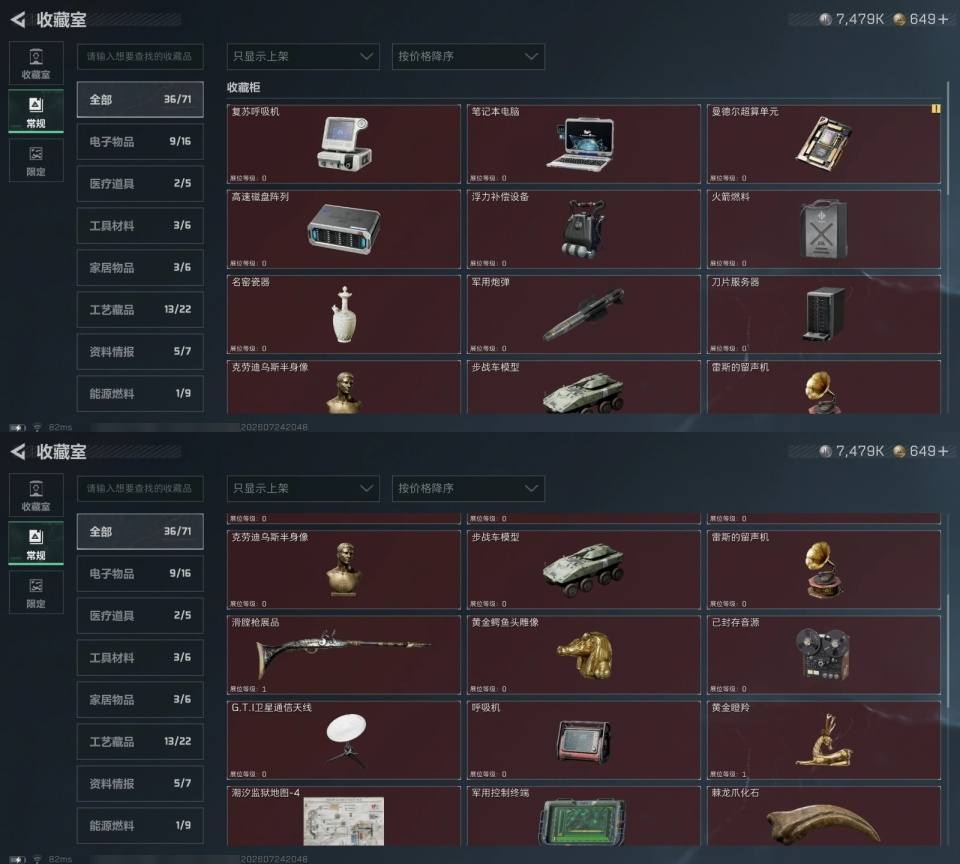Focus the collectible search field in upper screenshot

140,56
